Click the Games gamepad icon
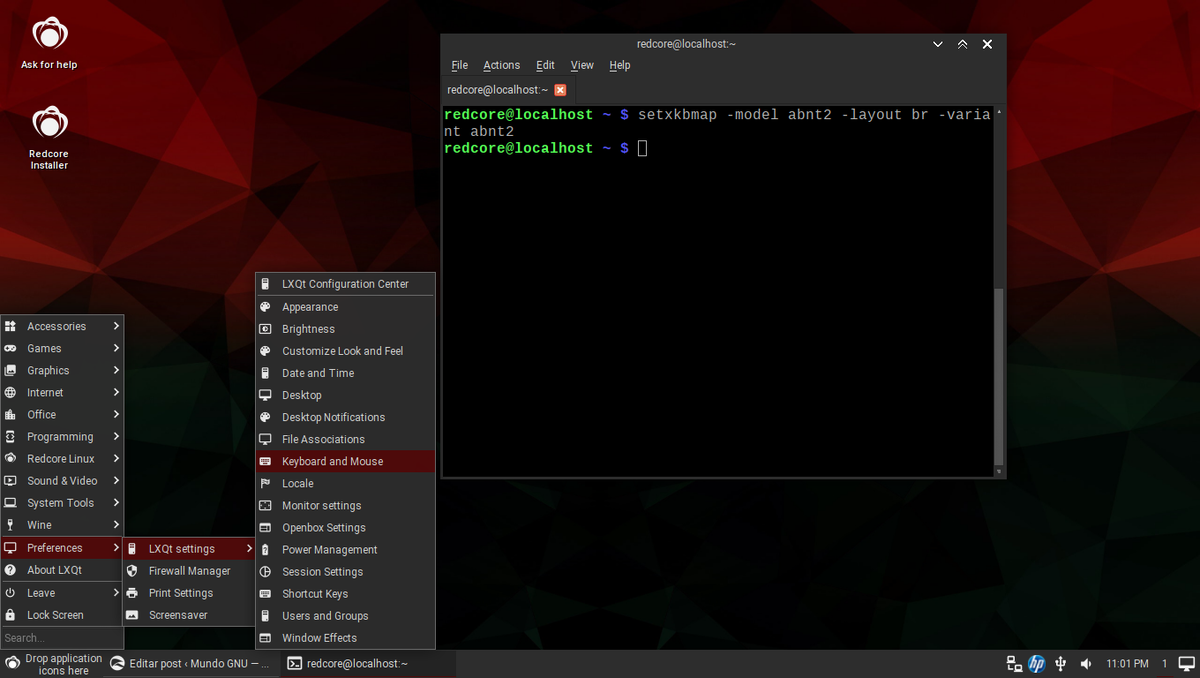Image resolution: width=1200 pixels, height=678 pixels. tap(10, 348)
